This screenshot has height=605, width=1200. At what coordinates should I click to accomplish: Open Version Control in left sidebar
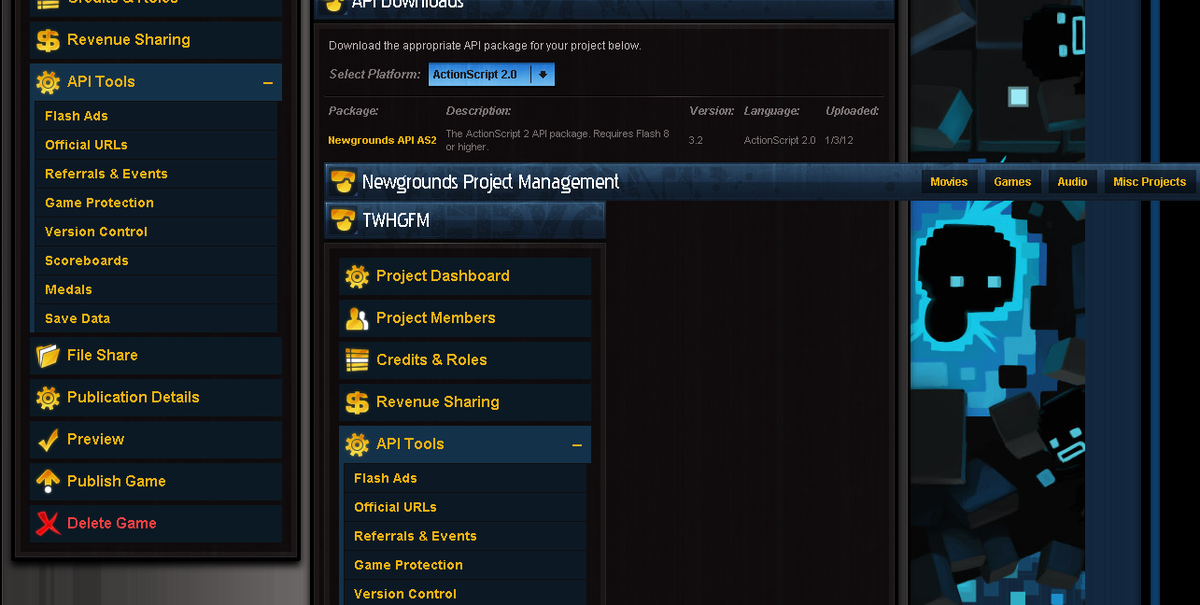coord(156,232)
